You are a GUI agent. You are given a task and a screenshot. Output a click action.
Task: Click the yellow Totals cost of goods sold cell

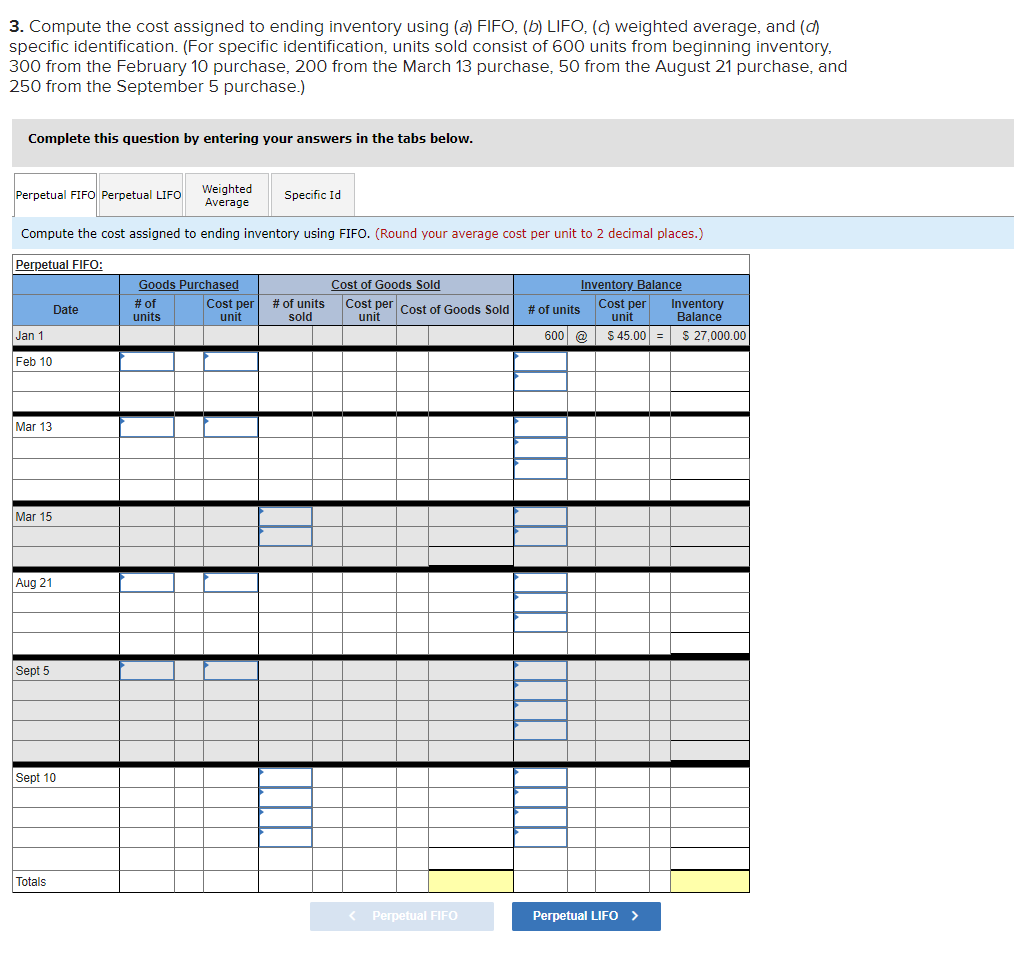tap(470, 881)
